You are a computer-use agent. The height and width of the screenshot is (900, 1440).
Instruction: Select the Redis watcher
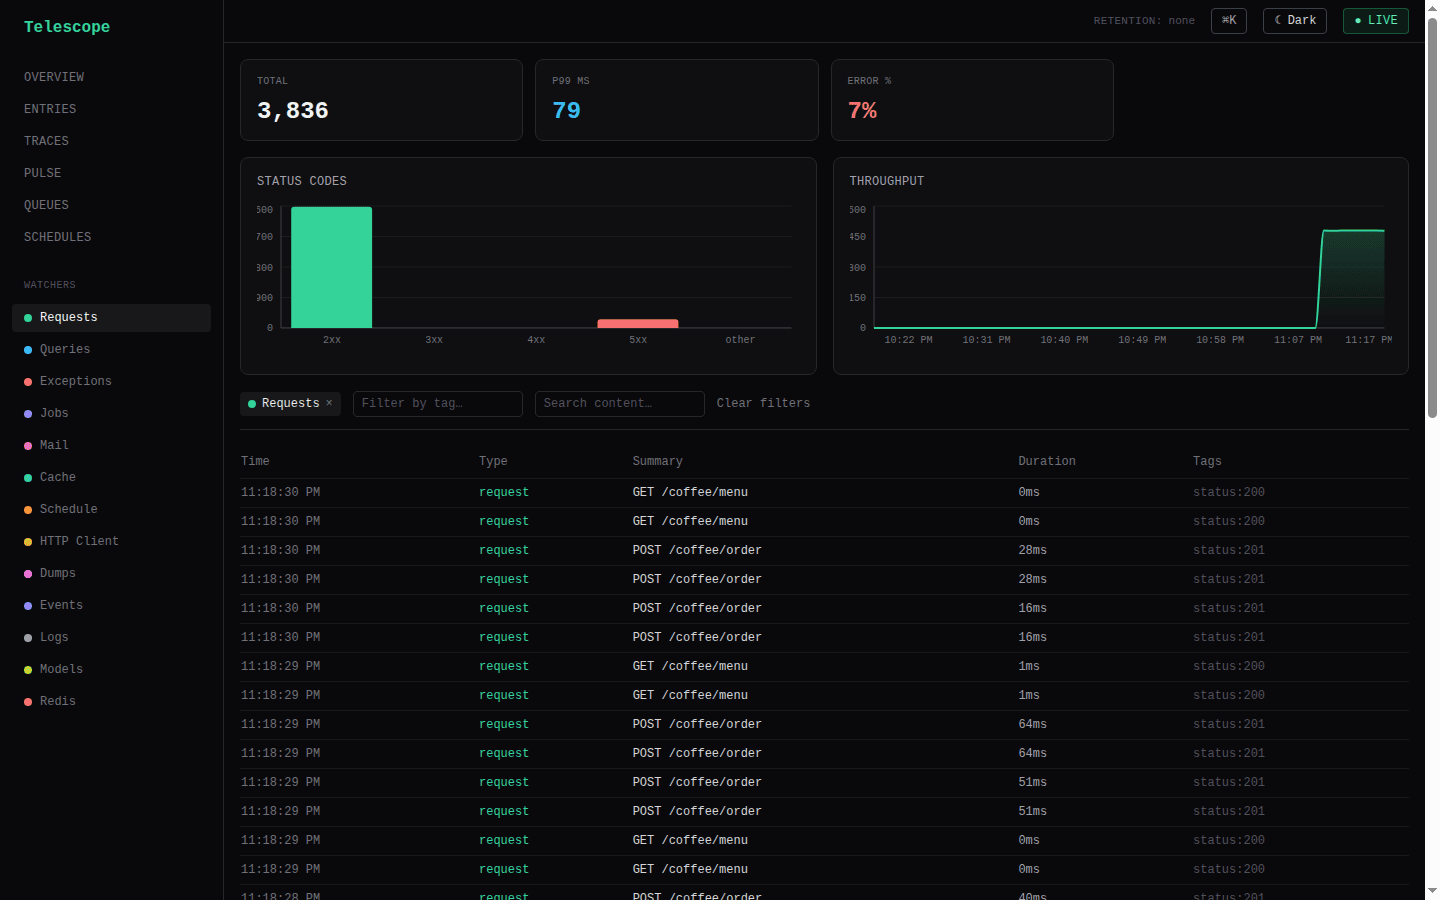coord(111,701)
